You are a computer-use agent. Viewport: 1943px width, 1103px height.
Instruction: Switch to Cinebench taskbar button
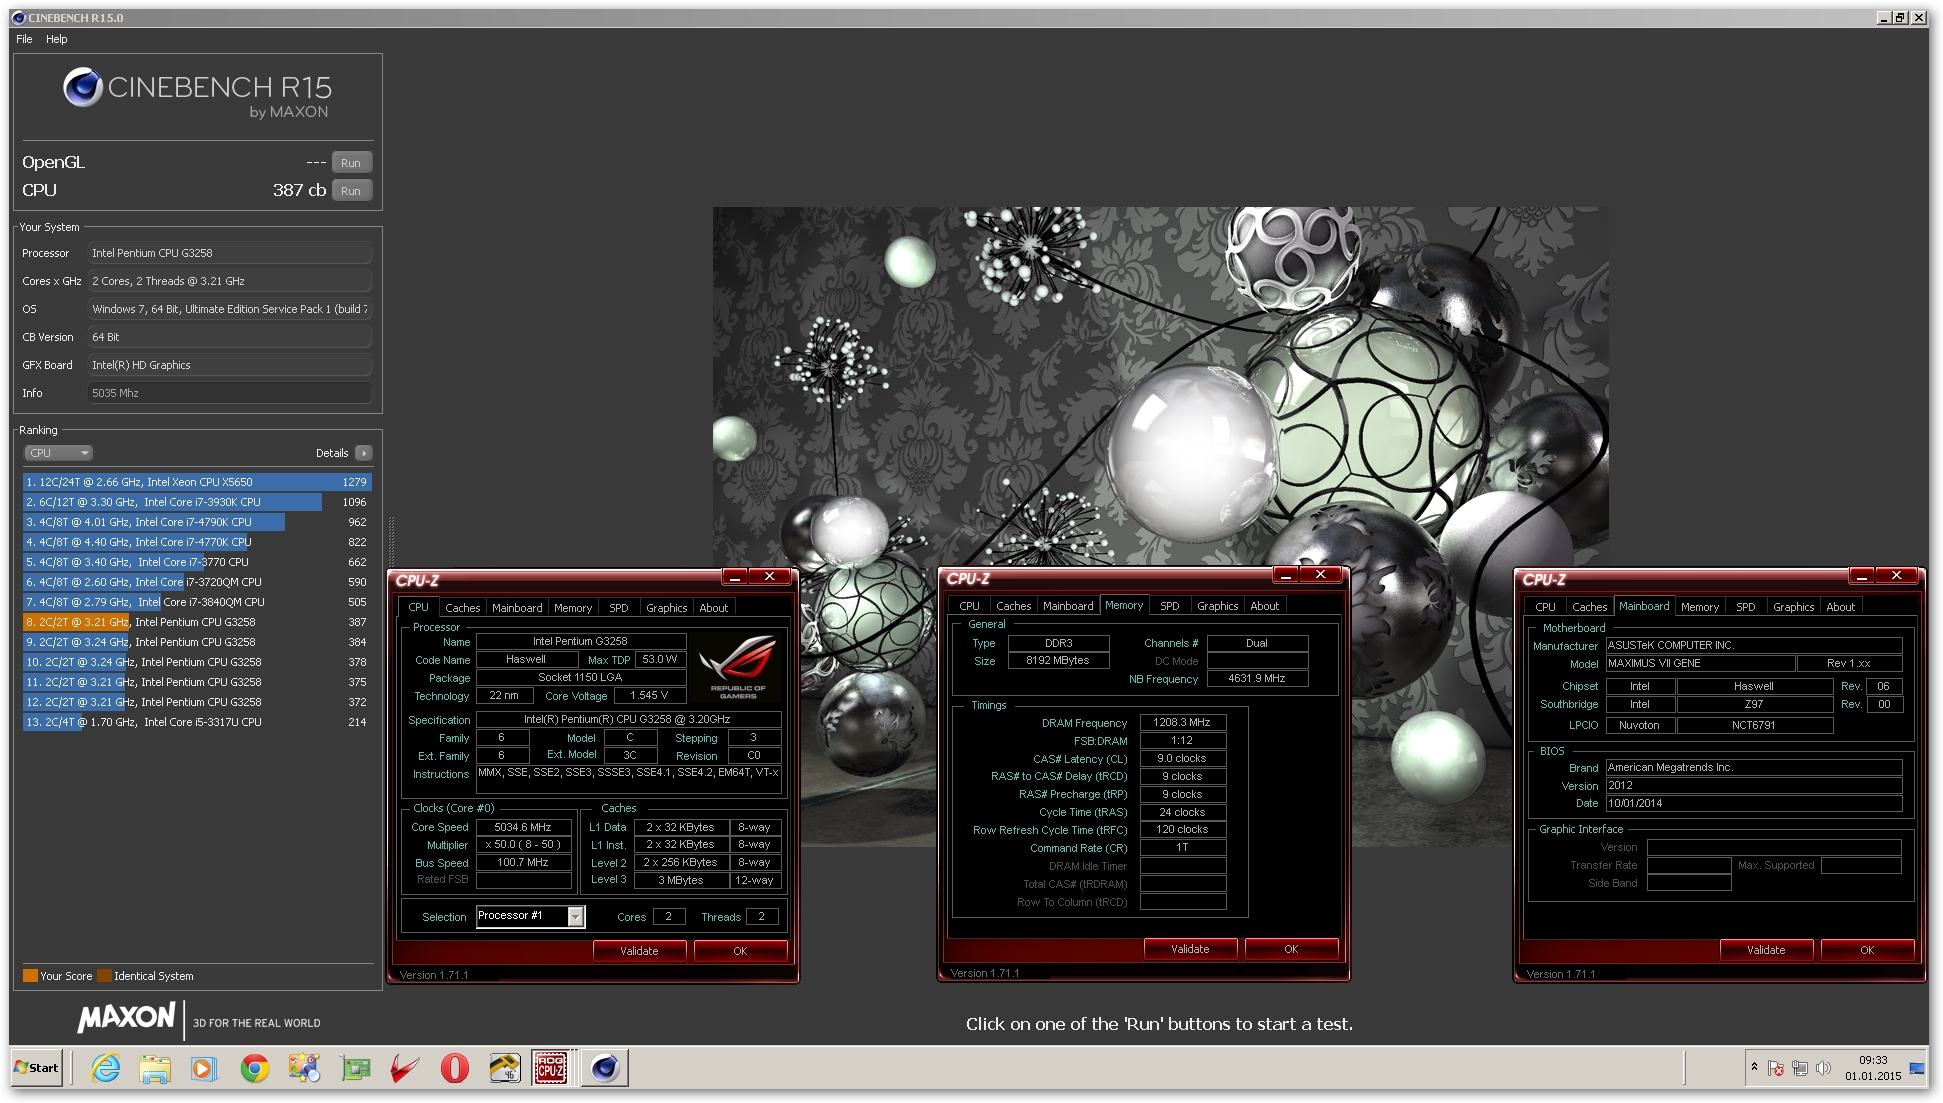click(604, 1068)
